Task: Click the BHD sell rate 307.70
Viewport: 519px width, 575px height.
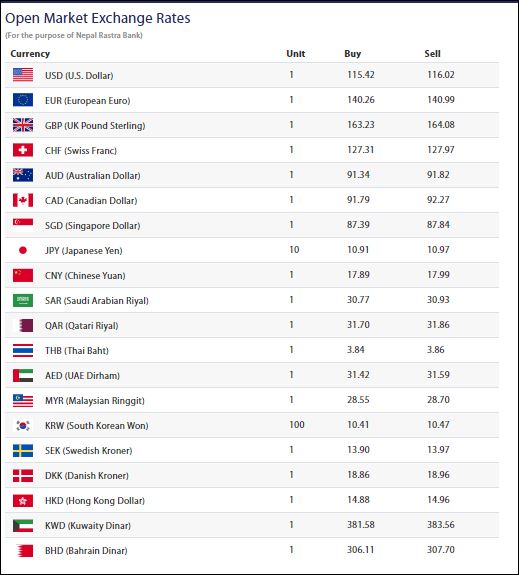Action: tap(441, 550)
